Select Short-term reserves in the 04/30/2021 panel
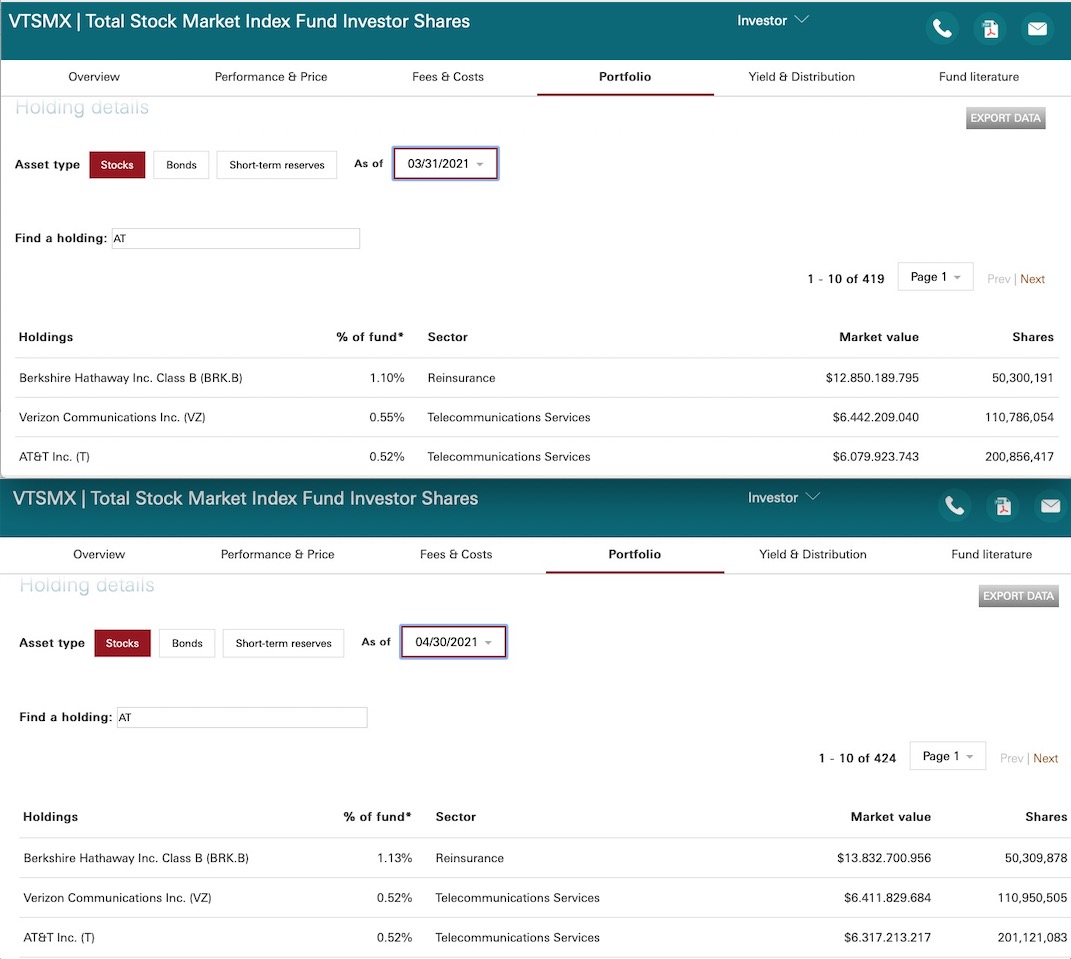The width and height of the screenshot is (1071, 959). [283, 643]
